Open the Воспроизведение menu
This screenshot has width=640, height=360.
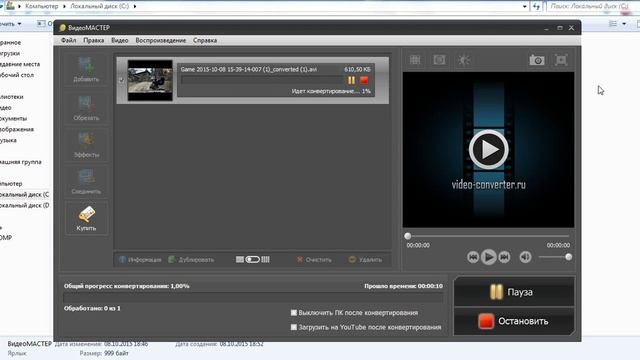(x=160, y=40)
